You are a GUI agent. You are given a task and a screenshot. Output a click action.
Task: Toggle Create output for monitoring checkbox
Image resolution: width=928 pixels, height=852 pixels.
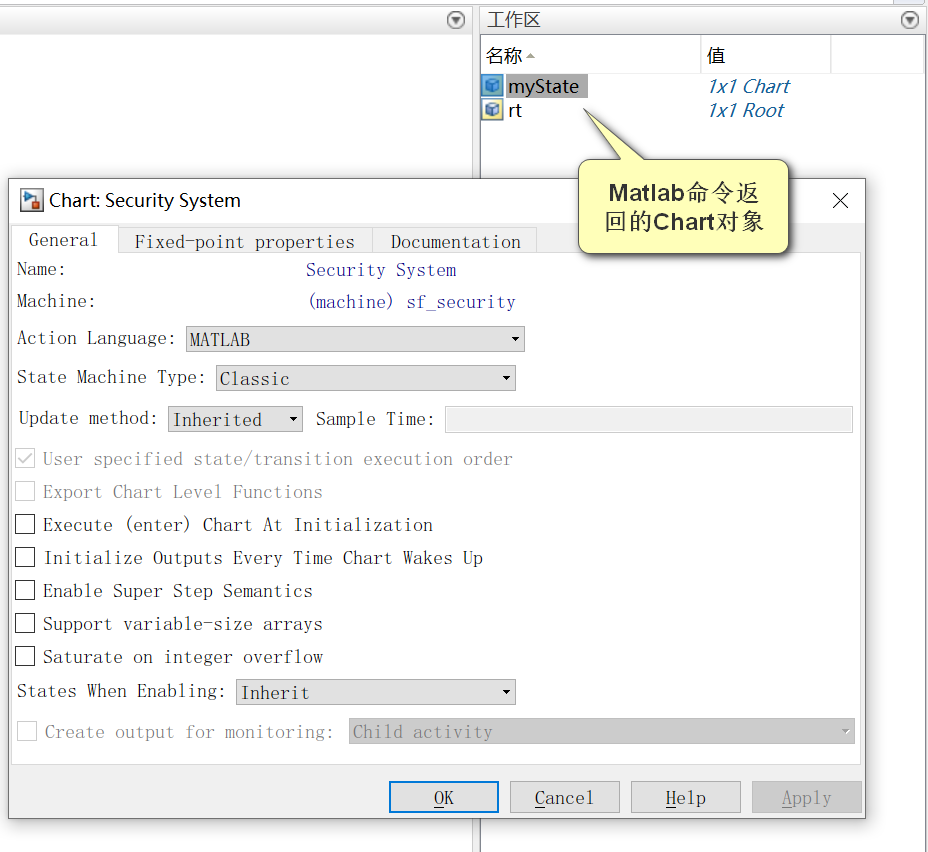pos(27,731)
